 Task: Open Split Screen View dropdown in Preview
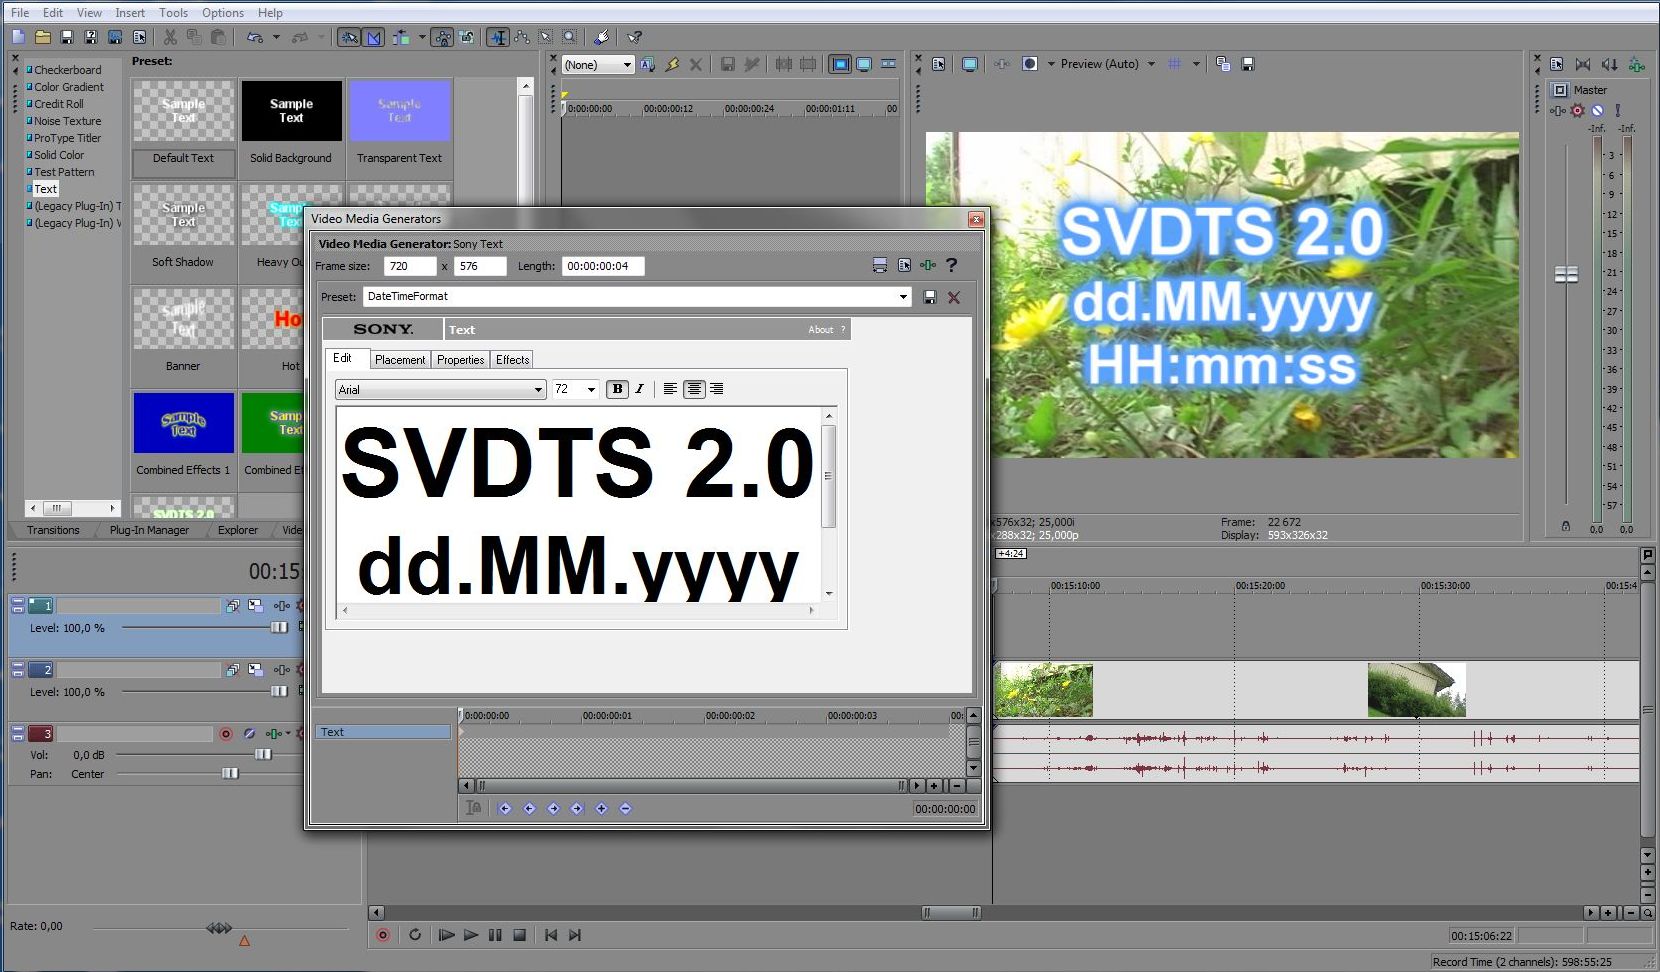[x=1051, y=64]
